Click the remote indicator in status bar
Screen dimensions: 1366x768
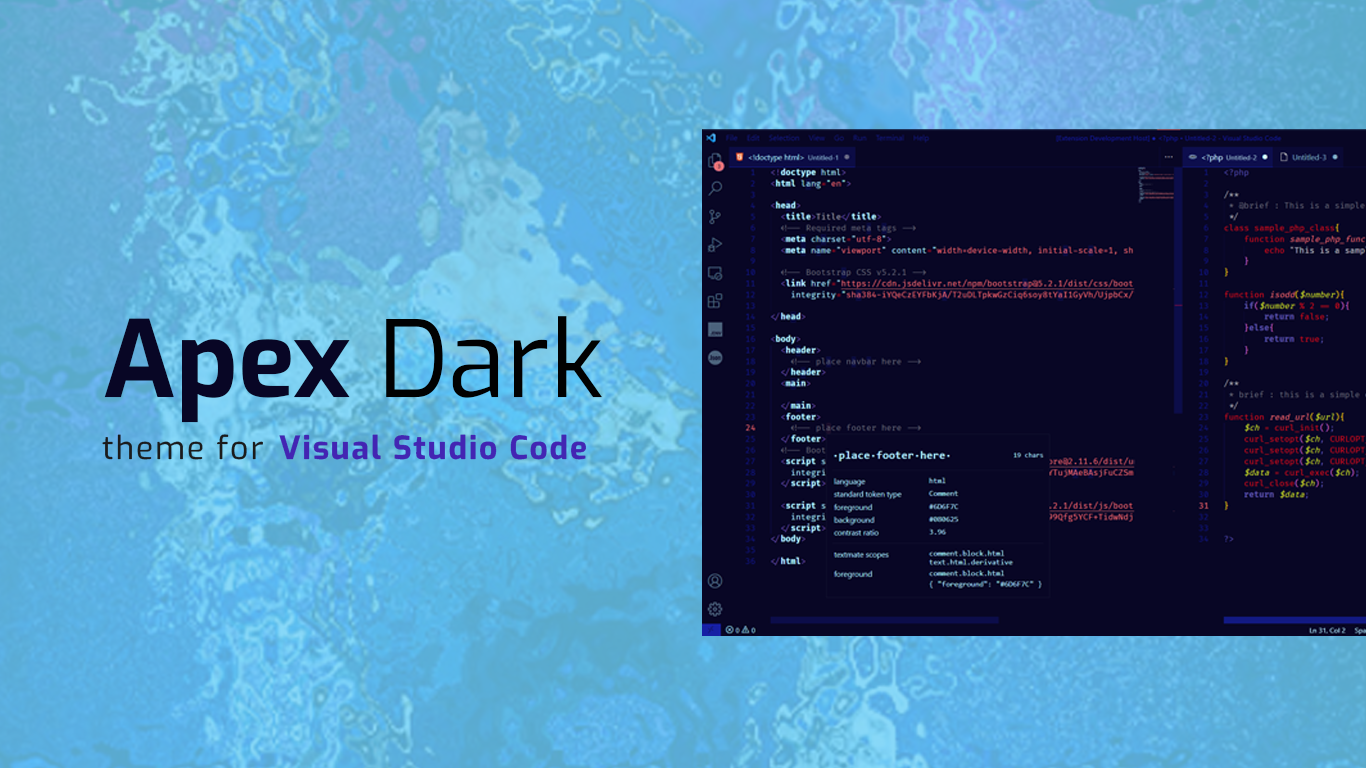[711, 630]
